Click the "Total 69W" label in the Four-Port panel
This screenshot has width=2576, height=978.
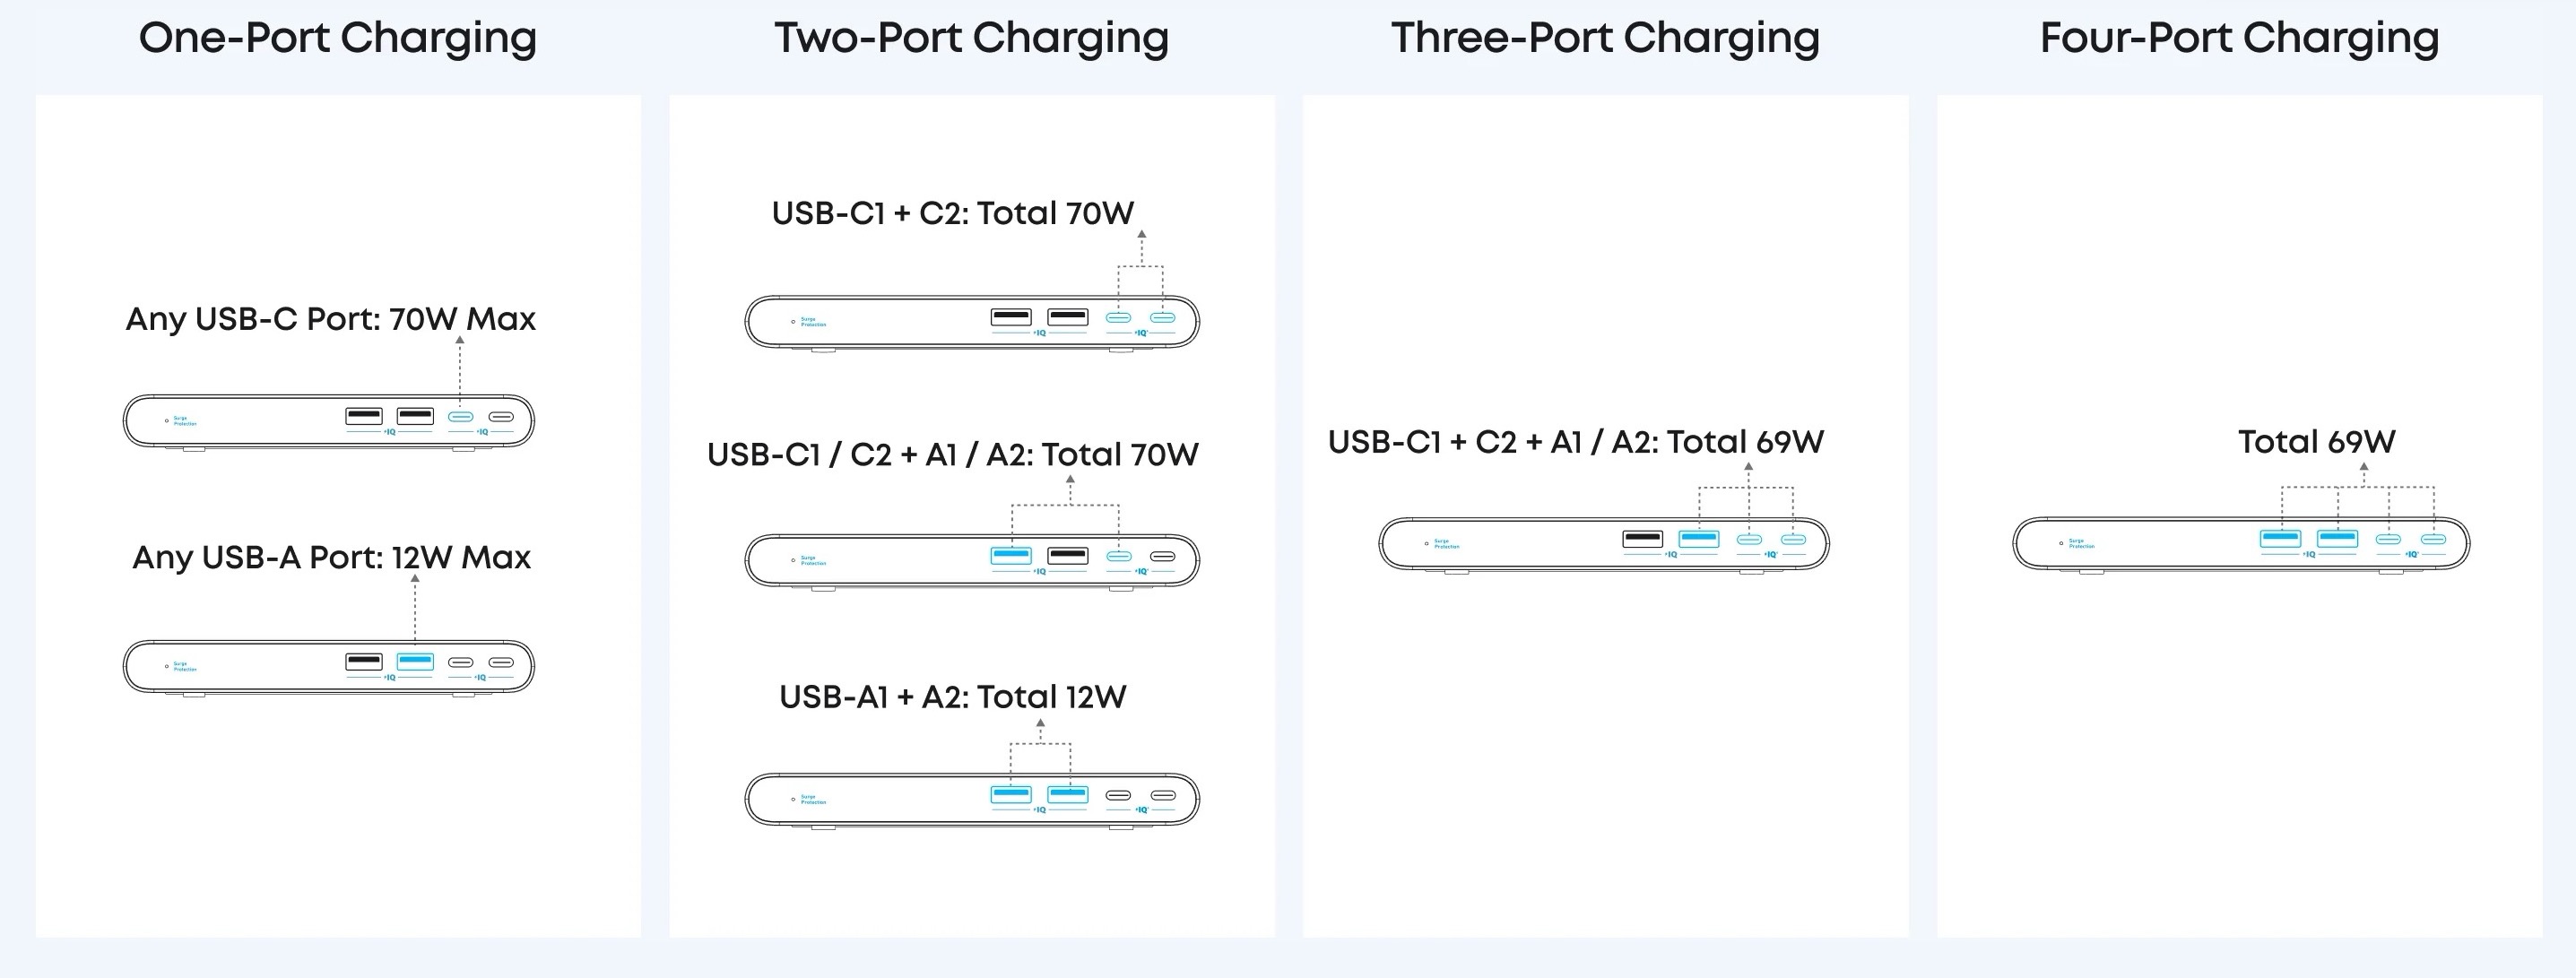2316,441
